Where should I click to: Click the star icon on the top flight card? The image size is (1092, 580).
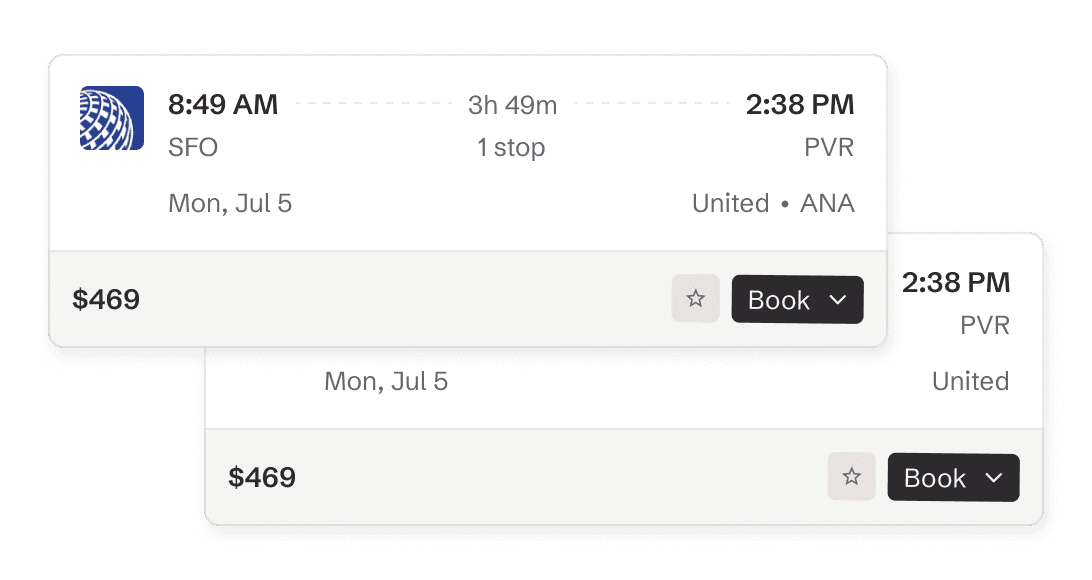tap(695, 298)
